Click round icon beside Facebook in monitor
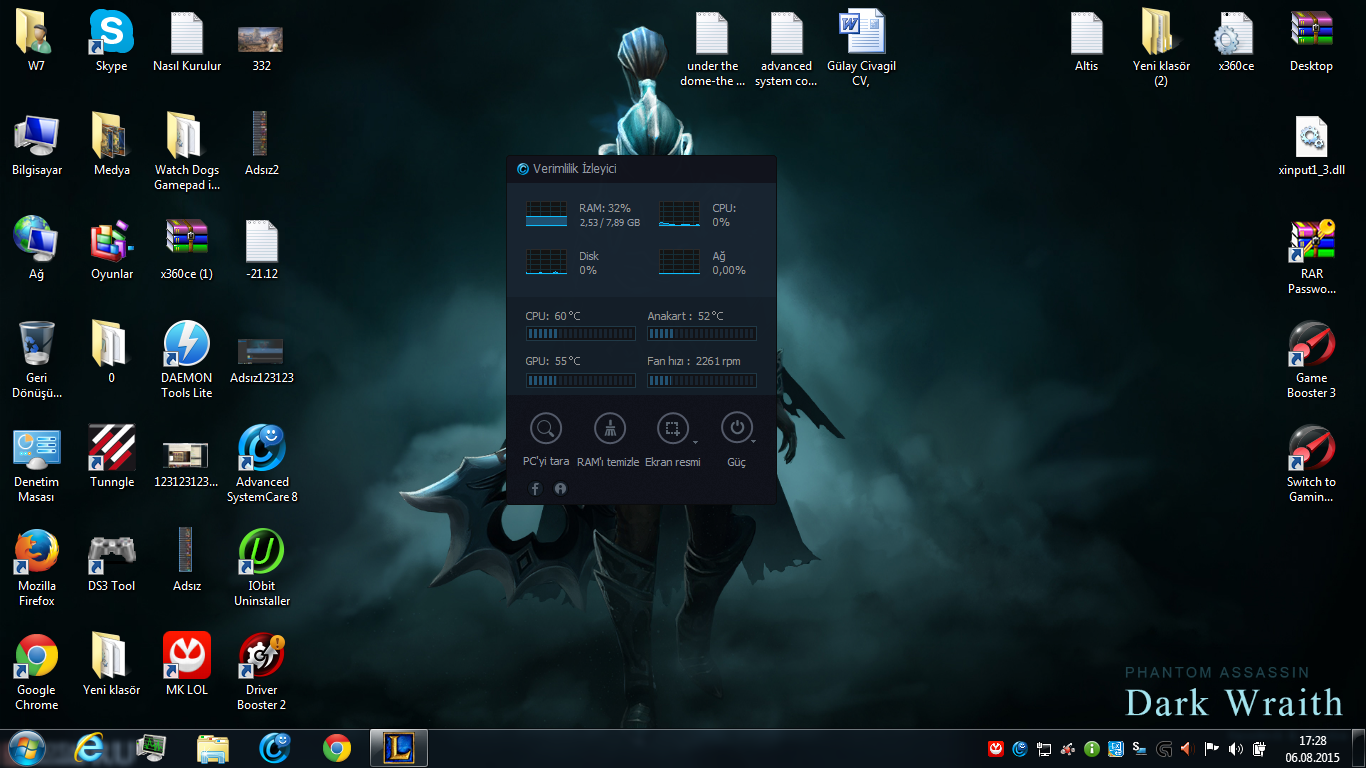Image resolution: width=1366 pixels, height=768 pixels. tap(560, 488)
